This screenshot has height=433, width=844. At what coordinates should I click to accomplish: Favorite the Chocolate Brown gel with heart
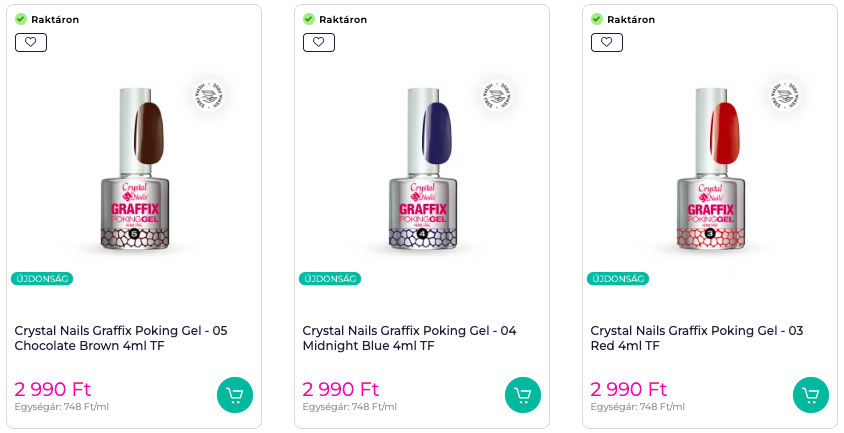pos(31,42)
